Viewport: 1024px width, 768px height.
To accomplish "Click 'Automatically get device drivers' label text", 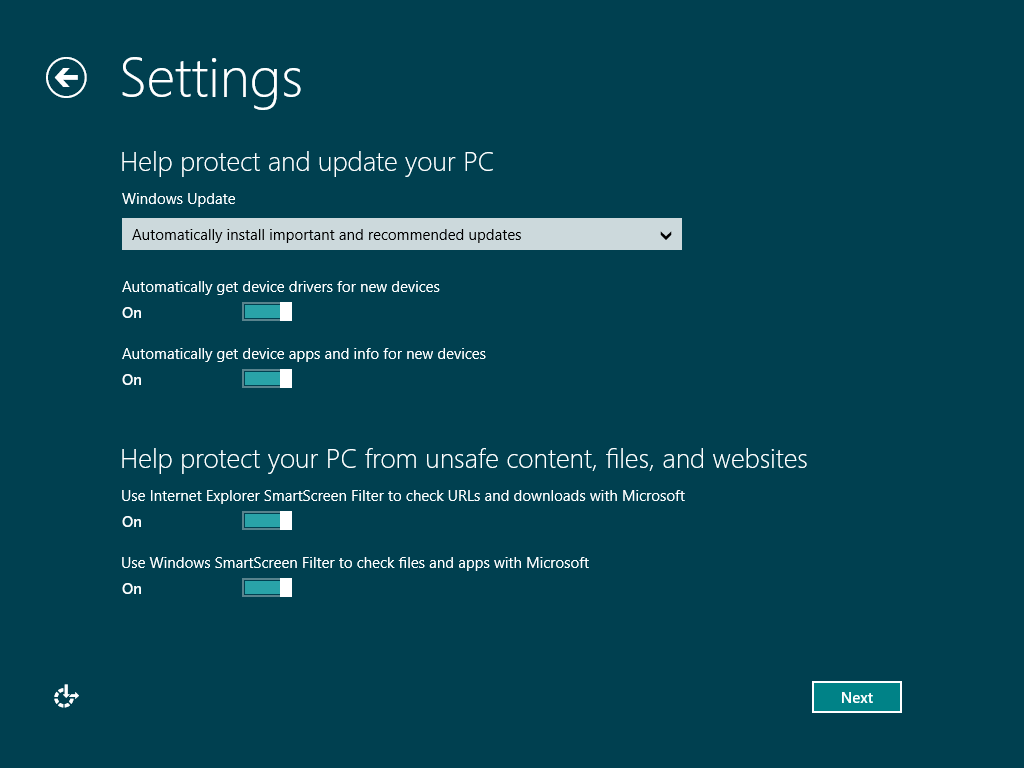I will [281, 287].
